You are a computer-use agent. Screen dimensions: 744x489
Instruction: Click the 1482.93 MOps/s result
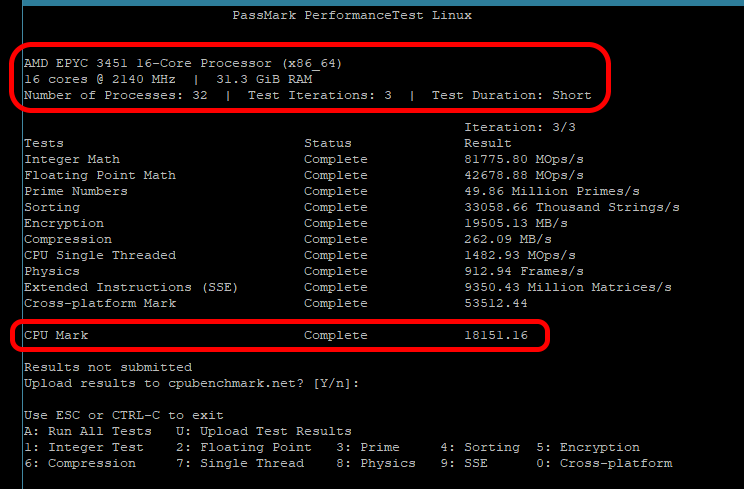[x=520, y=255]
